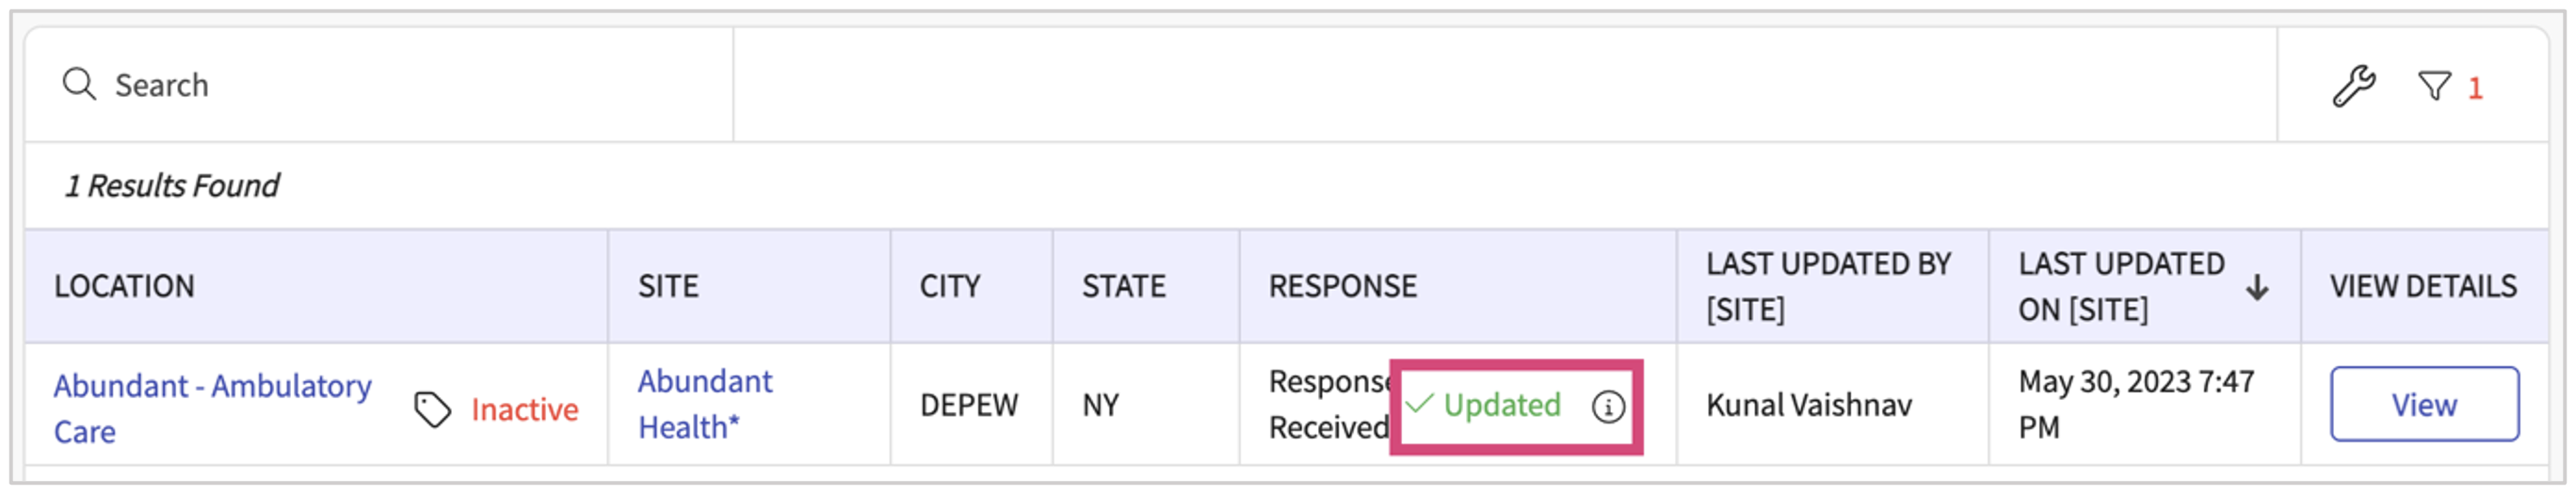
Task: Click the tag icon next to Inactive
Action: 433,409
